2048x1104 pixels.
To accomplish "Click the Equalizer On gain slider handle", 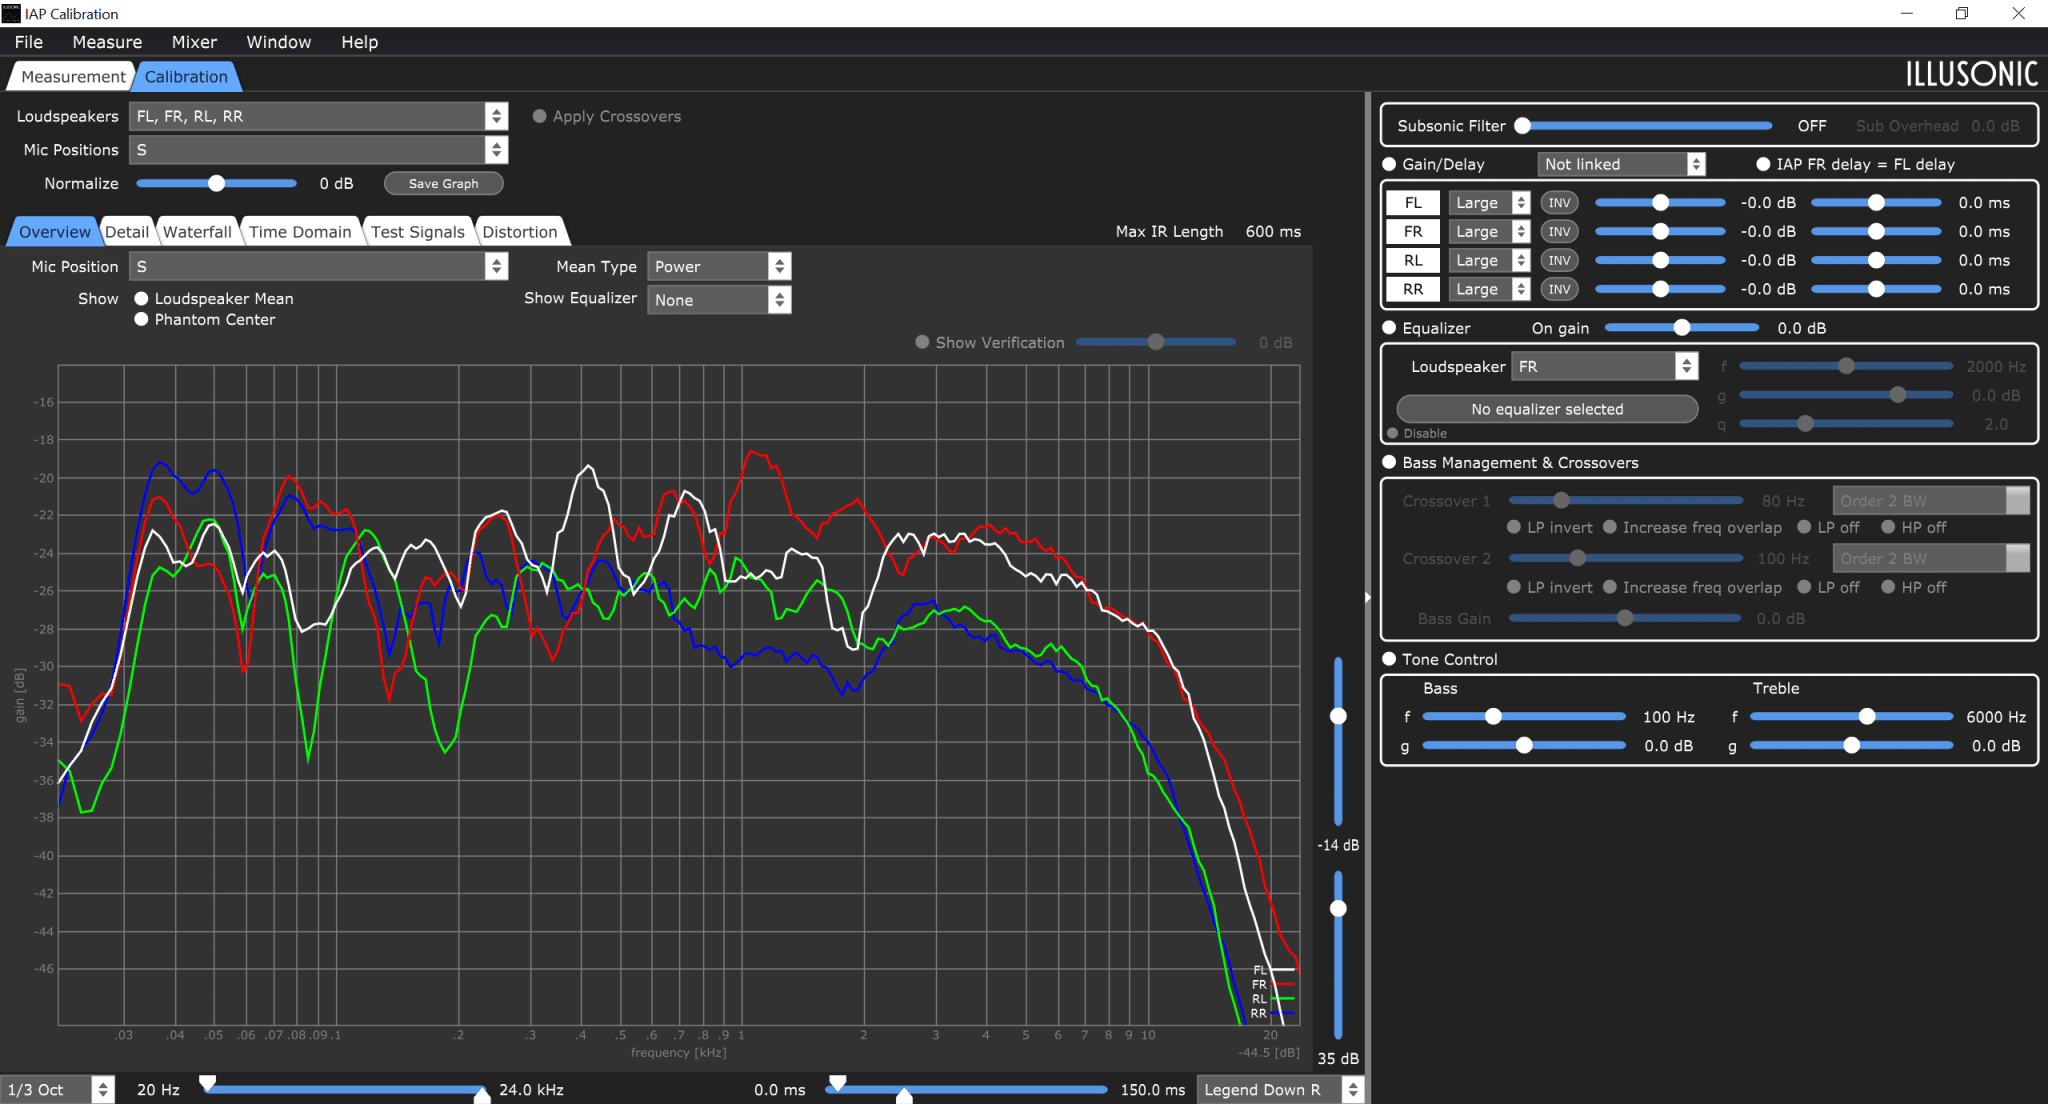I will tap(1682, 328).
